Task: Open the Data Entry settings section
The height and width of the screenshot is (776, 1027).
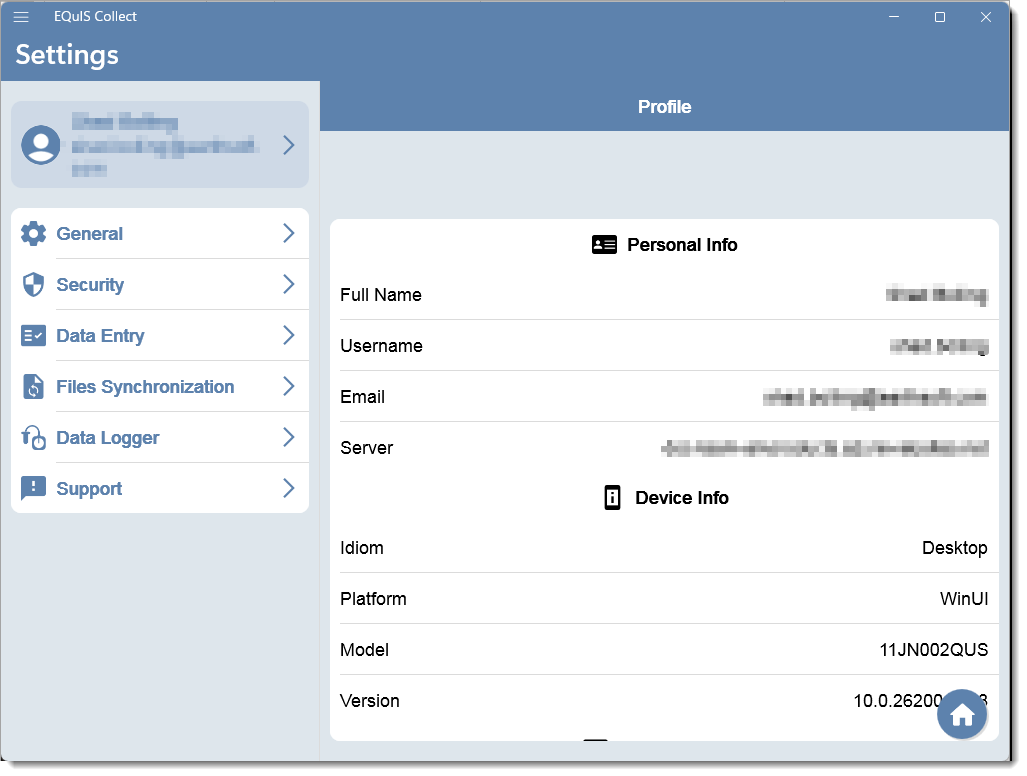Action: (x=160, y=335)
